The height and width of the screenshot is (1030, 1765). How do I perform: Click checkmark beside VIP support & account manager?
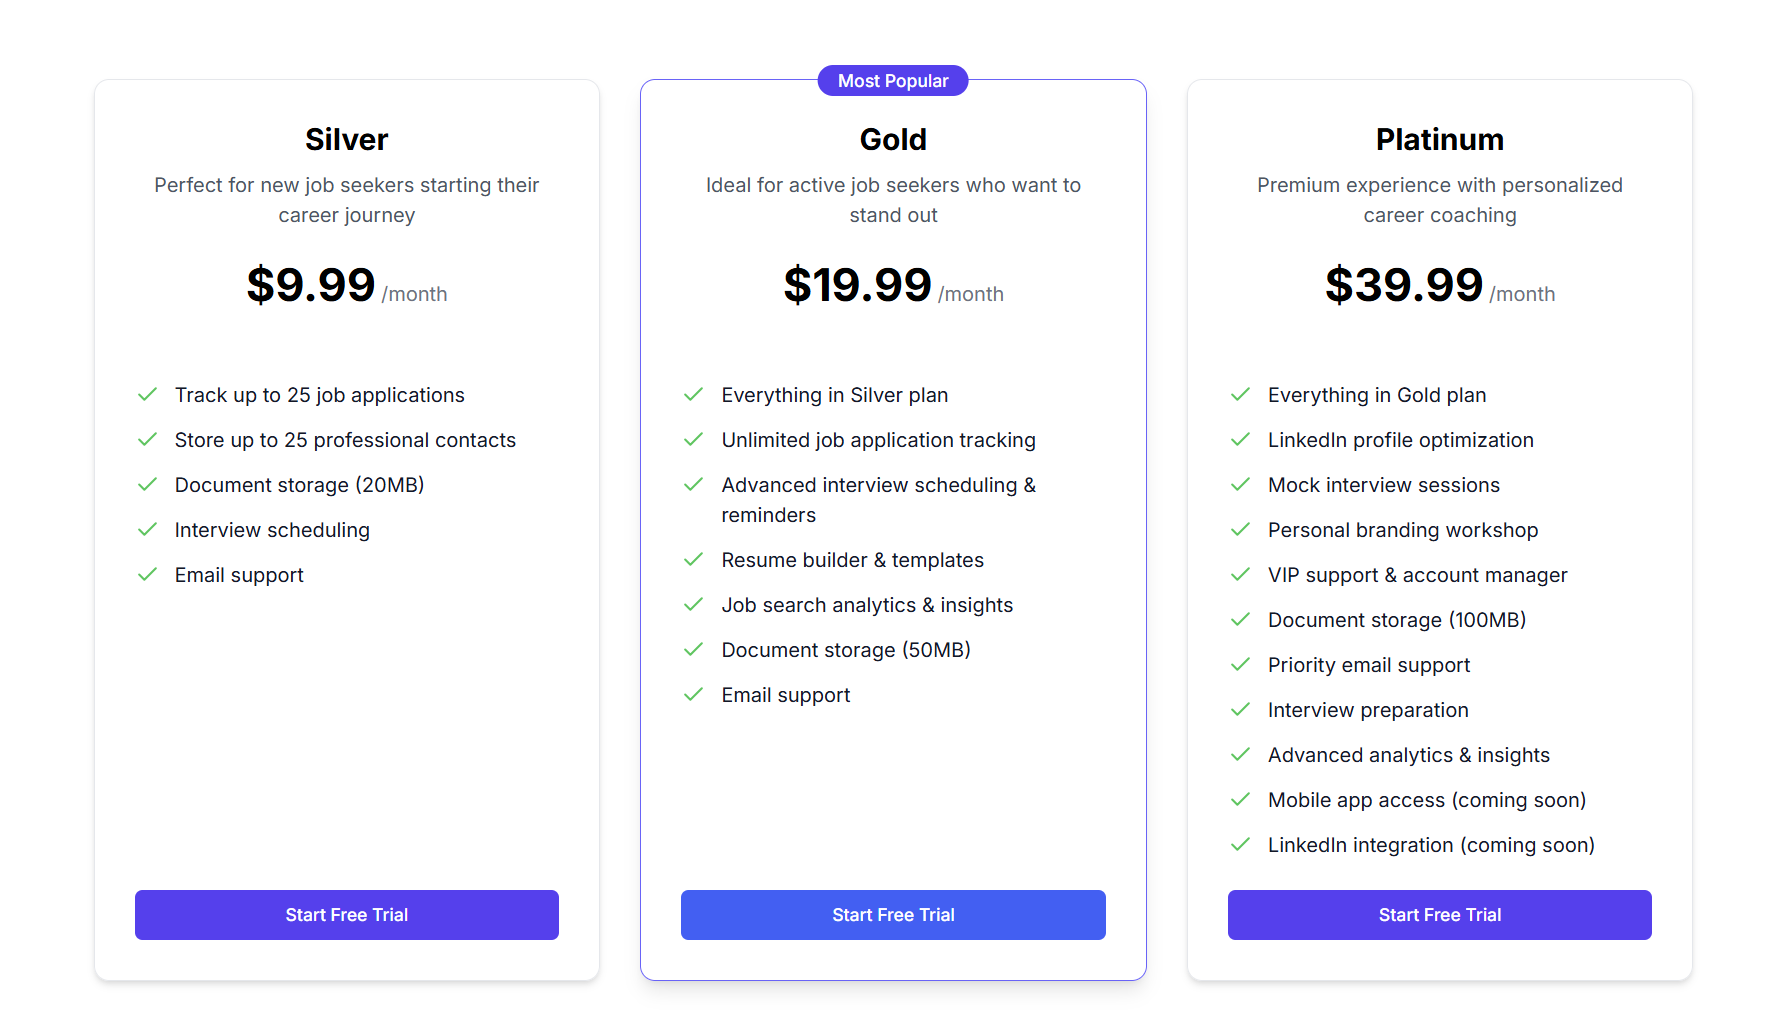(x=1240, y=575)
